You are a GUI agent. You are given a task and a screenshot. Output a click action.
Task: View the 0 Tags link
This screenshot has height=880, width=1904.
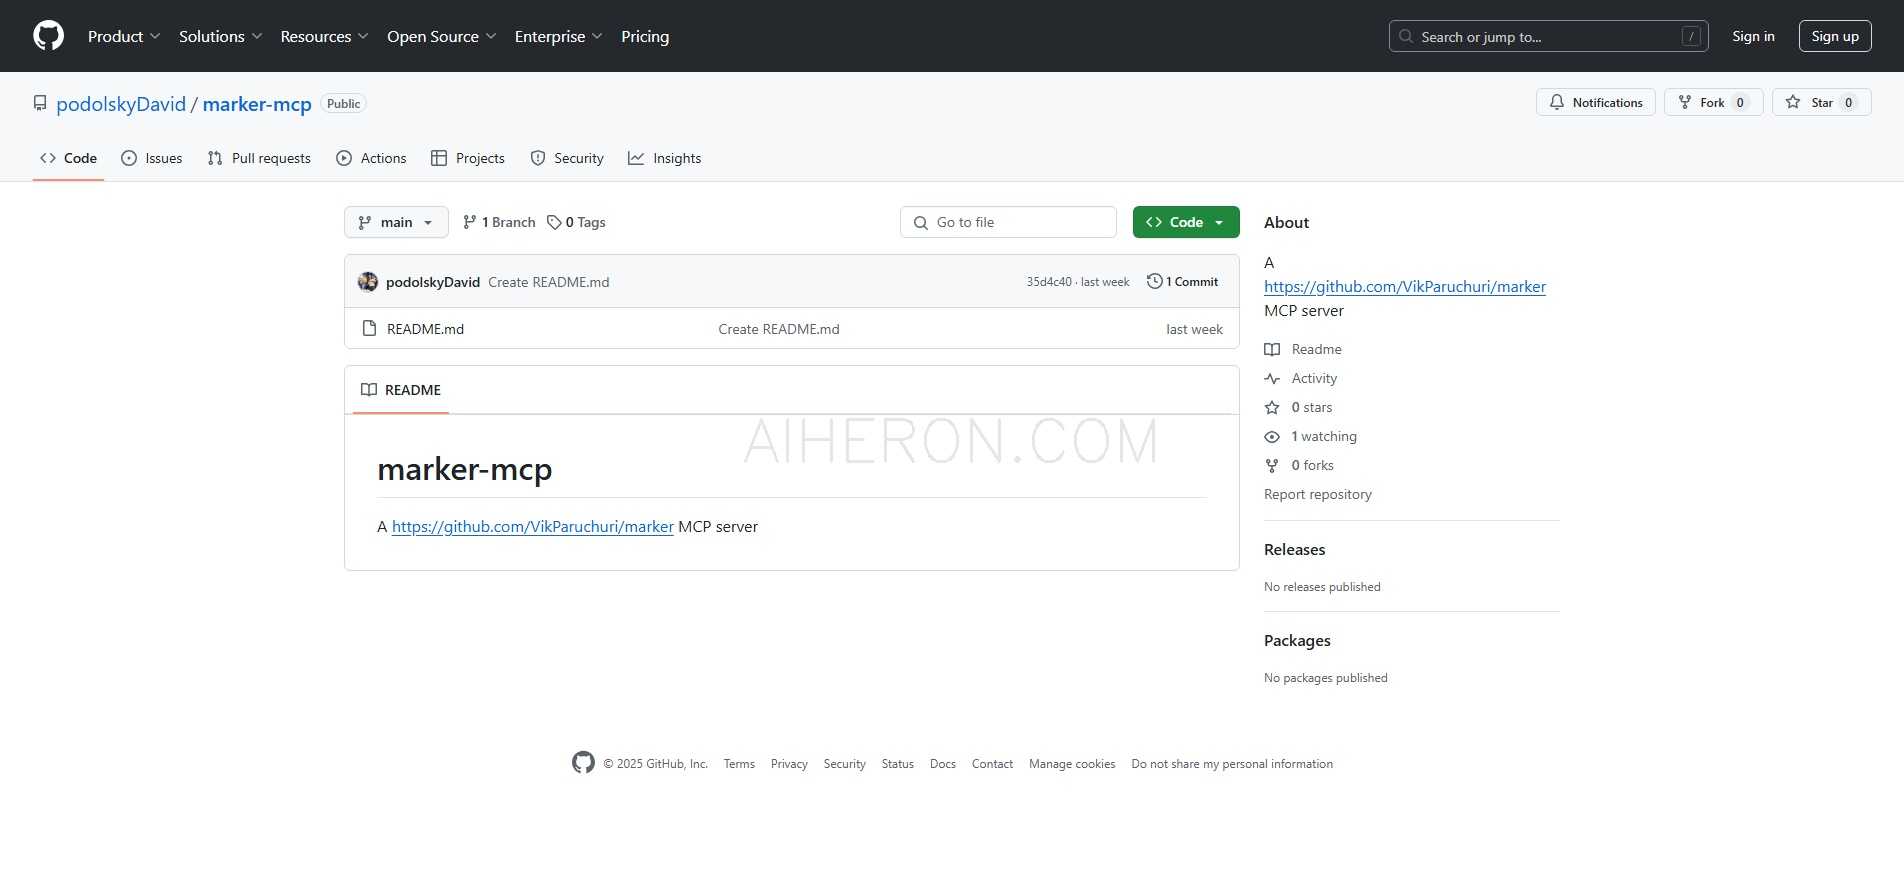pyautogui.click(x=576, y=222)
